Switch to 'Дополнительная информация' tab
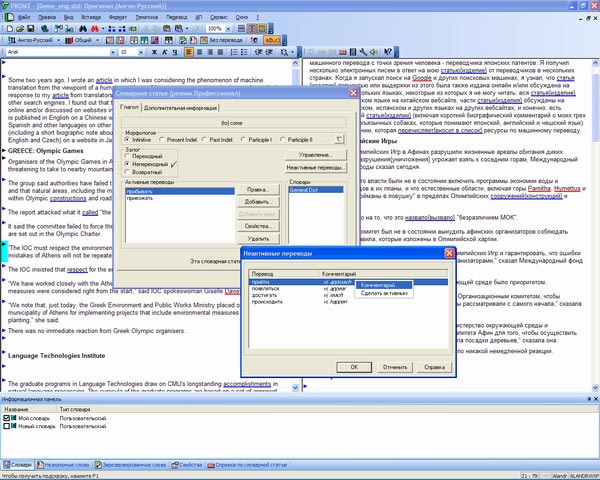Image resolution: width=600 pixels, height=480 pixels. click(x=180, y=108)
